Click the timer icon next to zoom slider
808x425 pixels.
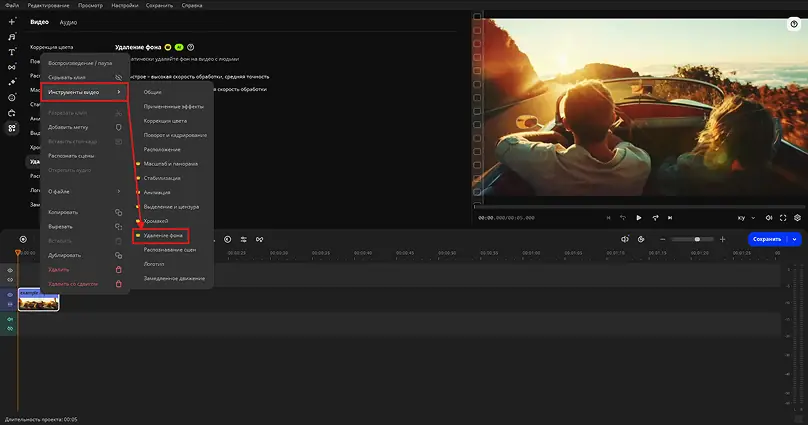pos(641,239)
